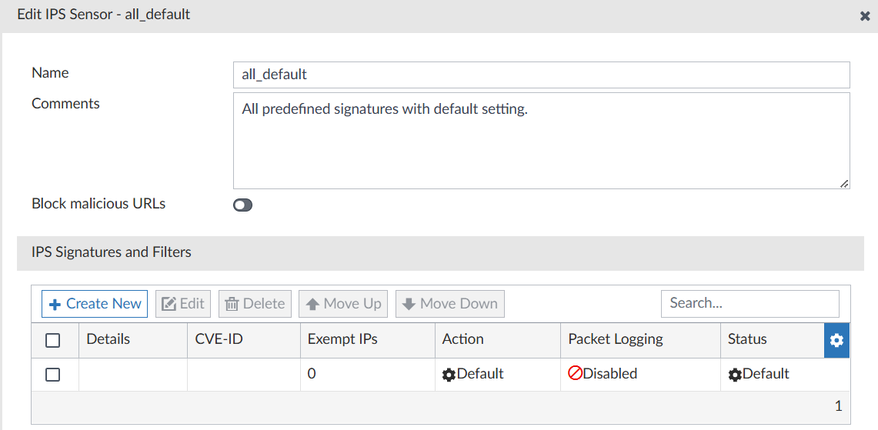Grab the Comments box resize handle
This screenshot has height=430, width=878.
(x=844, y=183)
